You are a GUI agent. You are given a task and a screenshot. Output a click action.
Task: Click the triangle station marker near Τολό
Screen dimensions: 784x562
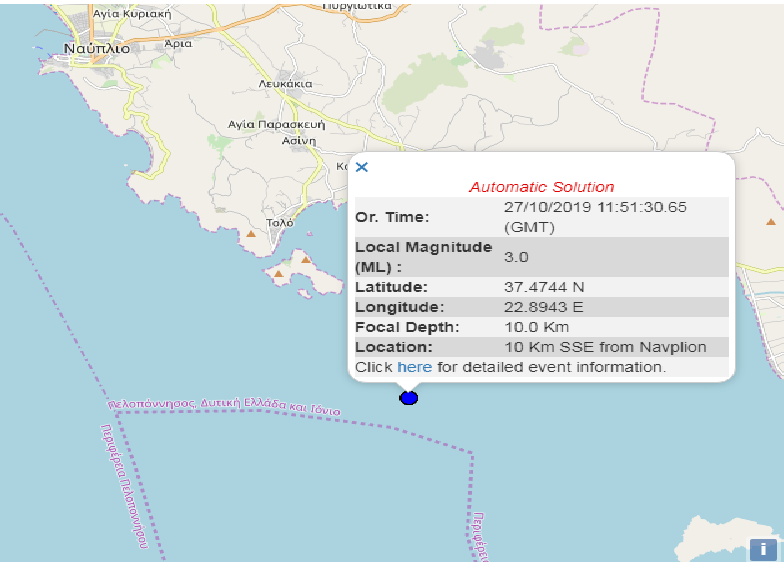[x=251, y=235]
